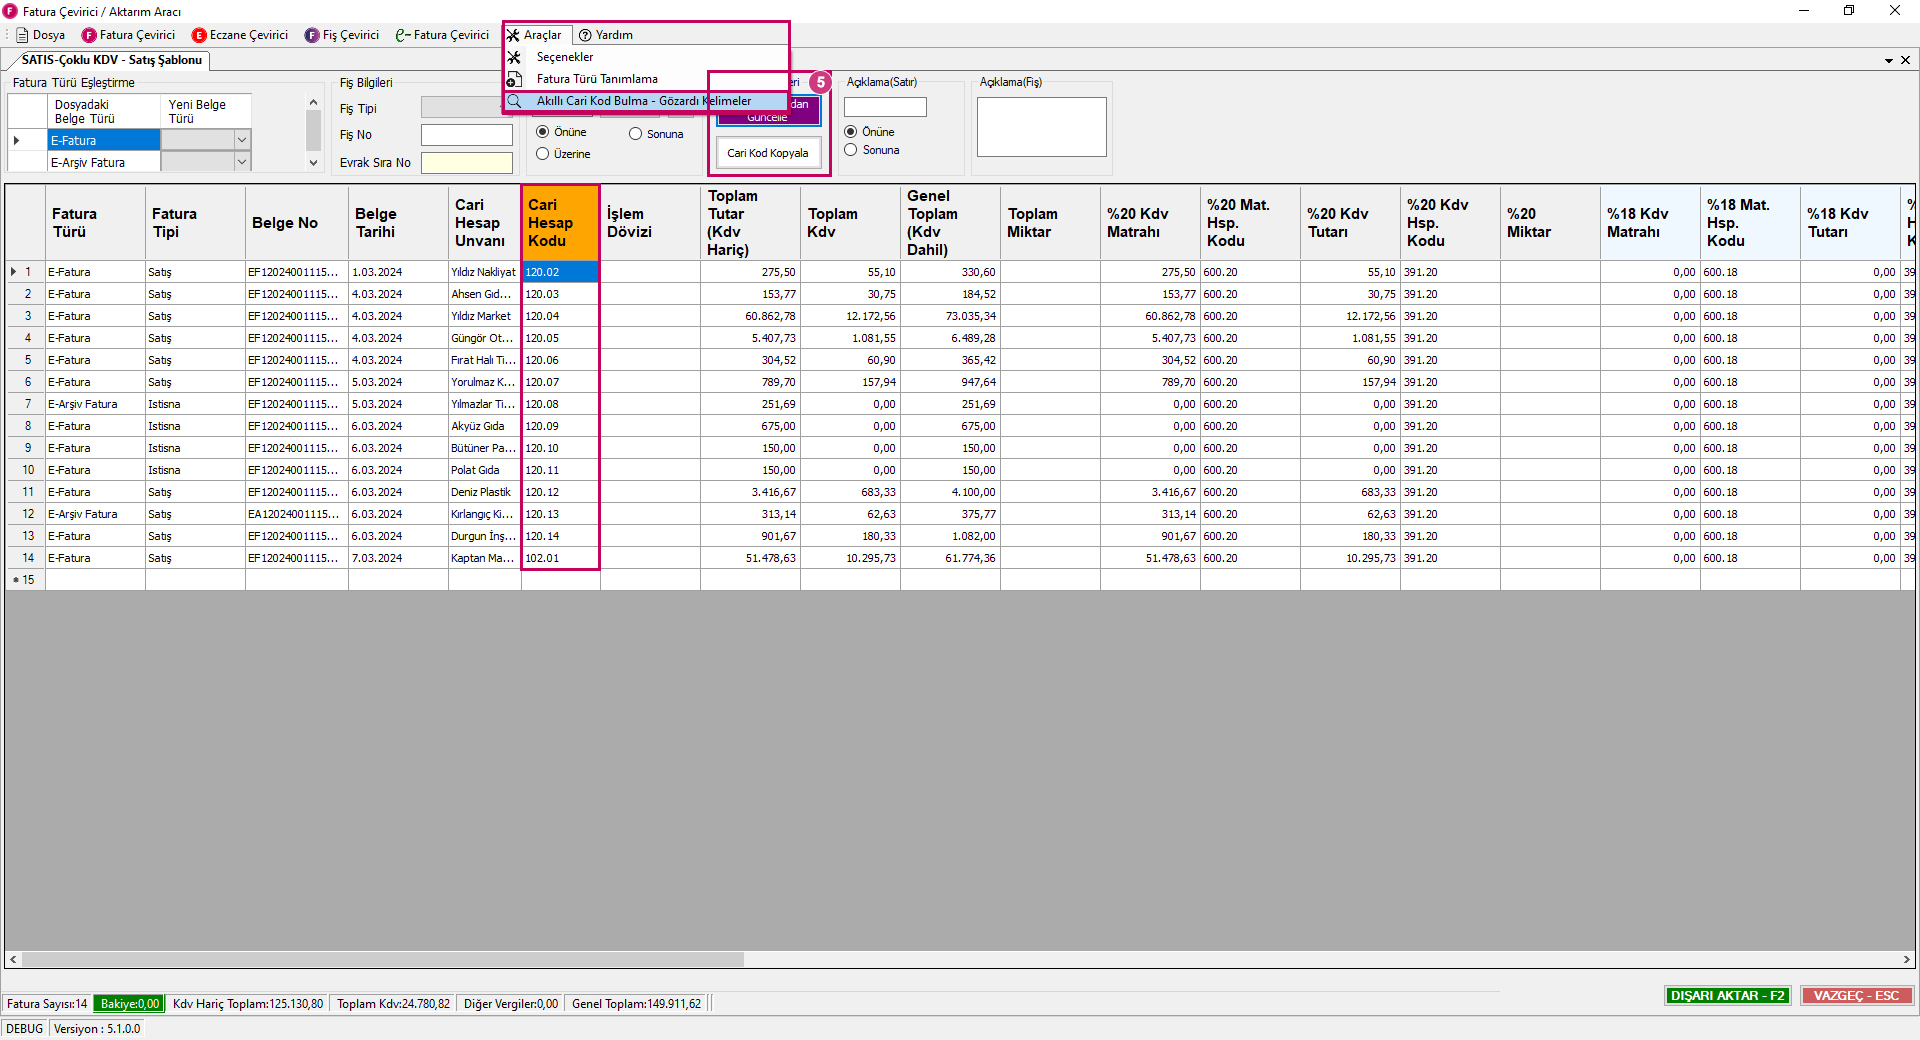Open Yeni Belge Türü dropdown for E-Arşiv Fatura
This screenshot has height=1040, width=1920.
pyautogui.click(x=241, y=162)
